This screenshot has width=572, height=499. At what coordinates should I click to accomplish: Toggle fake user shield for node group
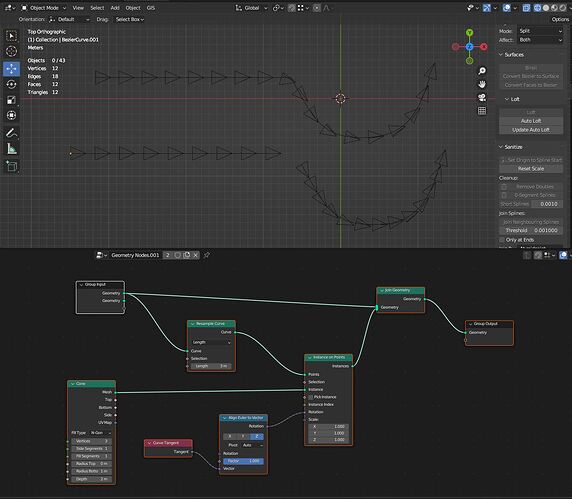point(178,255)
